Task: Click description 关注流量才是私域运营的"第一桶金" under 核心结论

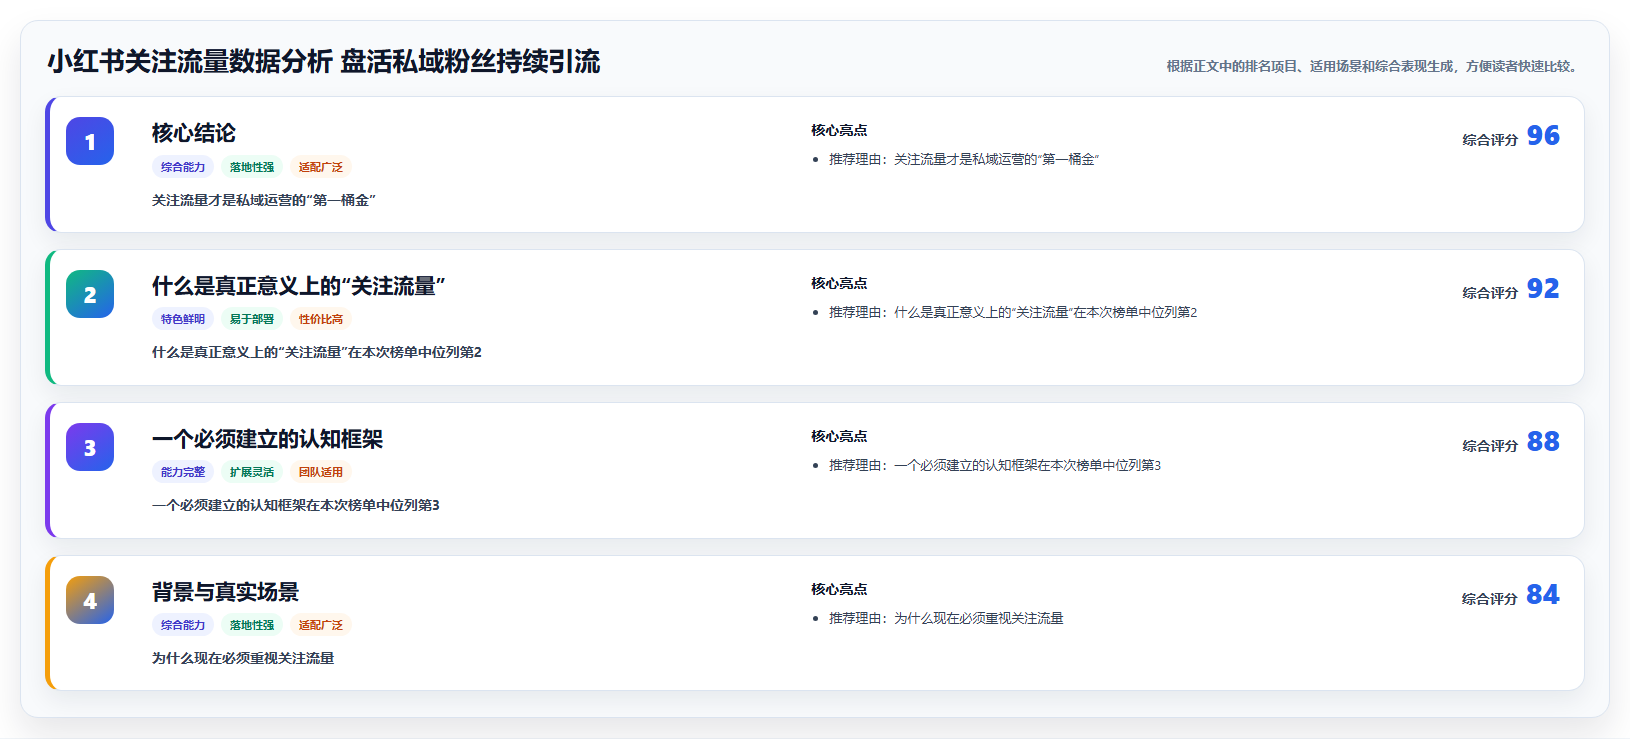Action: pyautogui.click(x=264, y=200)
